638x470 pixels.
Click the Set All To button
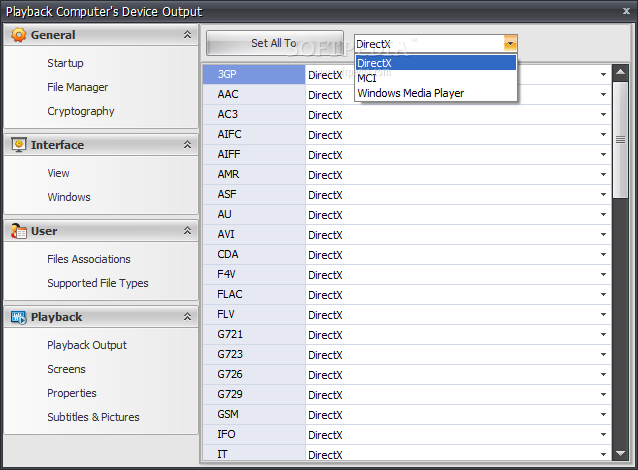click(275, 43)
